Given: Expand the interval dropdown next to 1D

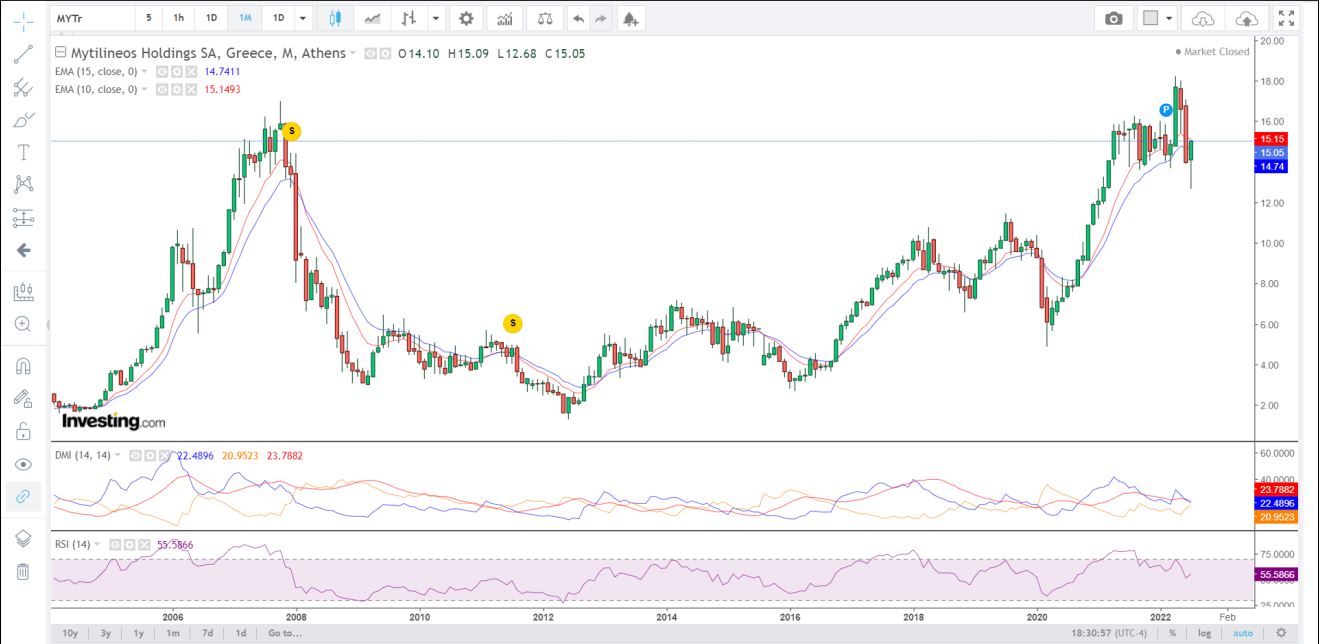Looking at the screenshot, I should pos(303,18).
